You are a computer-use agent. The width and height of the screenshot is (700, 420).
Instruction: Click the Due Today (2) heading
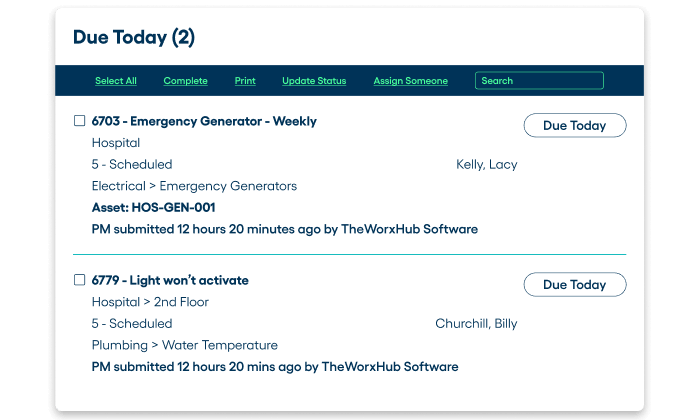134,37
